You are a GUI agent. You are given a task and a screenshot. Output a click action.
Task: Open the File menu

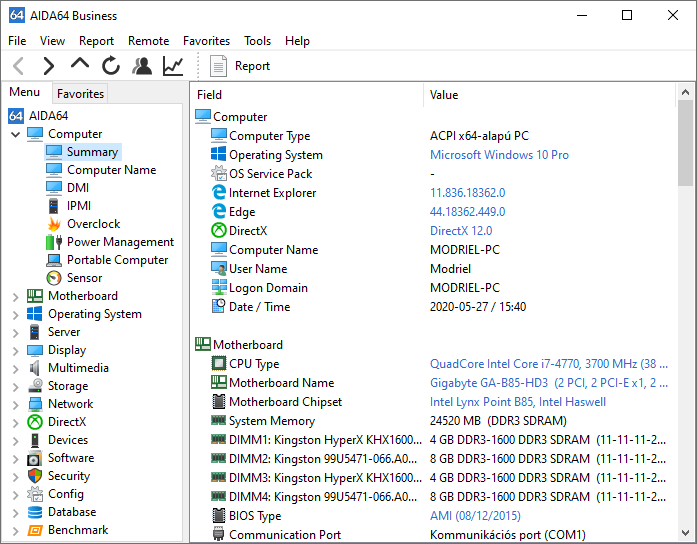[x=17, y=41]
